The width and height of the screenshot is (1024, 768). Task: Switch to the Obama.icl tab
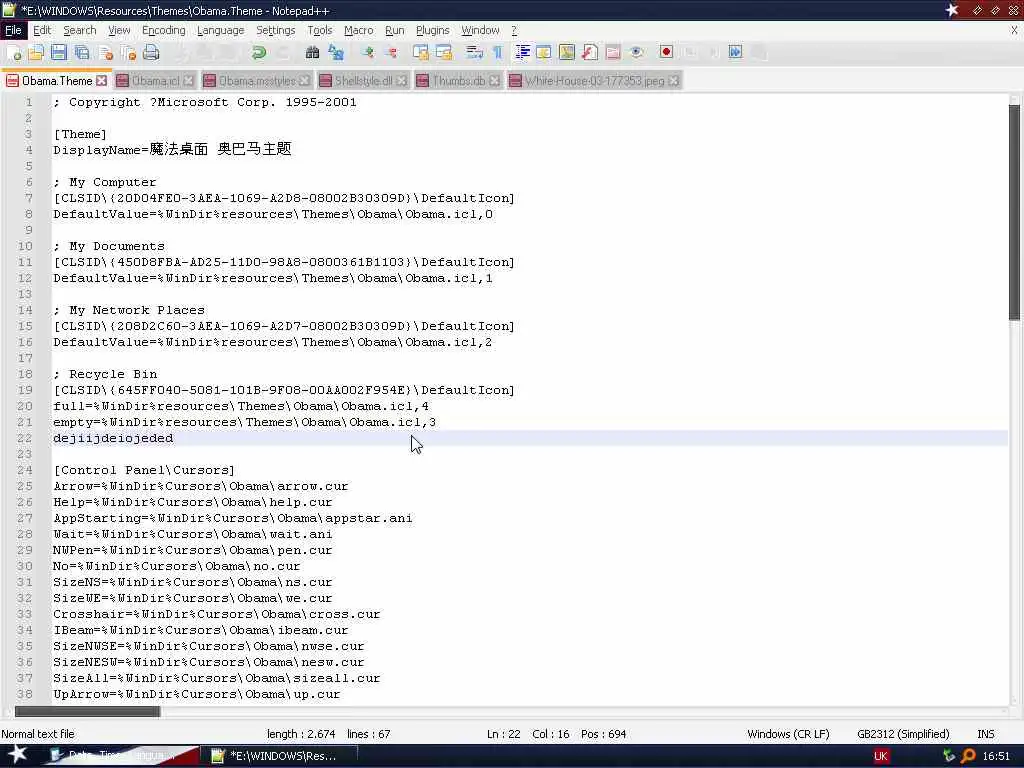pyautogui.click(x=155, y=81)
